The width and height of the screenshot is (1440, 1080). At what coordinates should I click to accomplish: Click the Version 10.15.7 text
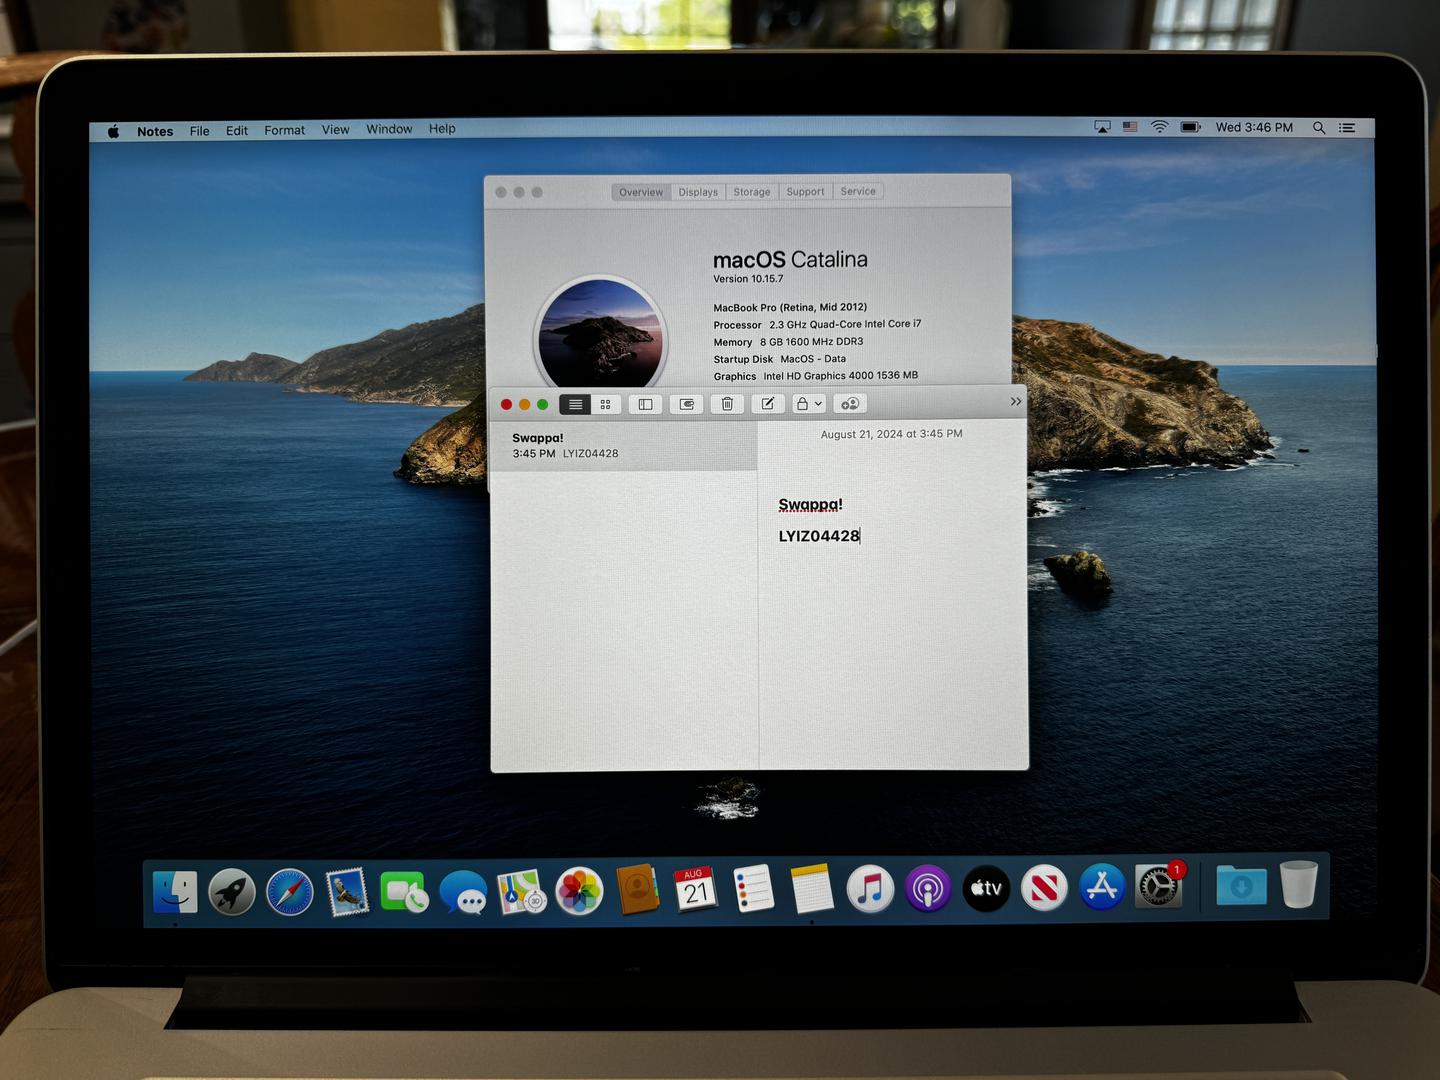pyautogui.click(x=748, y=279)
